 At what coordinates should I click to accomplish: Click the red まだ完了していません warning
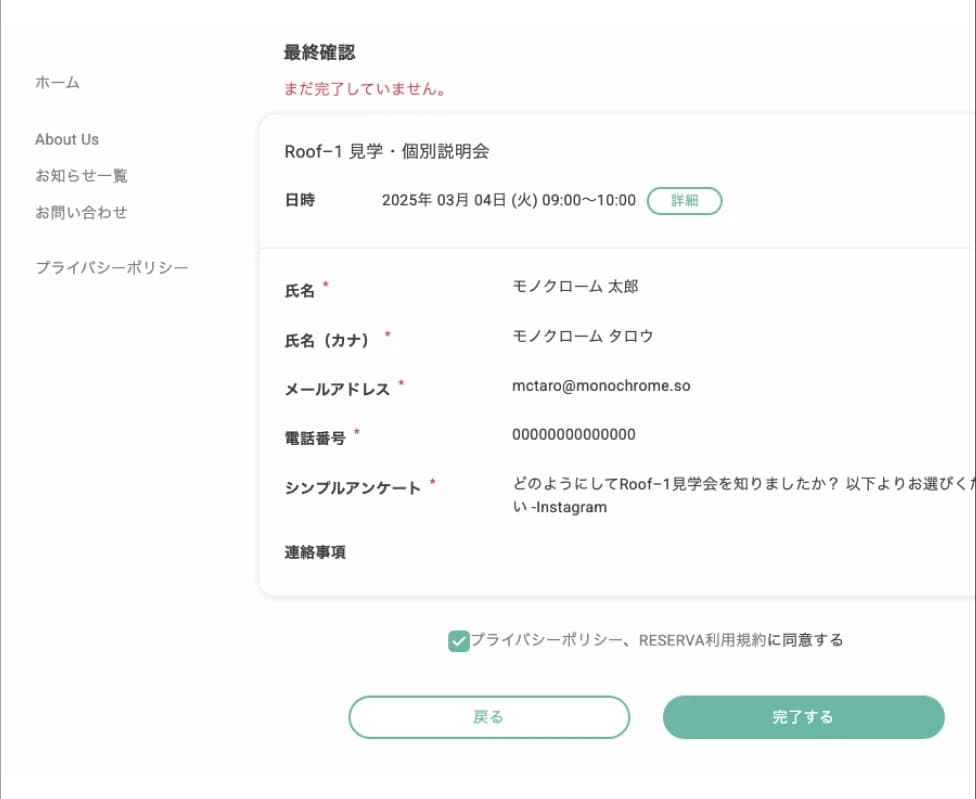click(x=365, y=89)
